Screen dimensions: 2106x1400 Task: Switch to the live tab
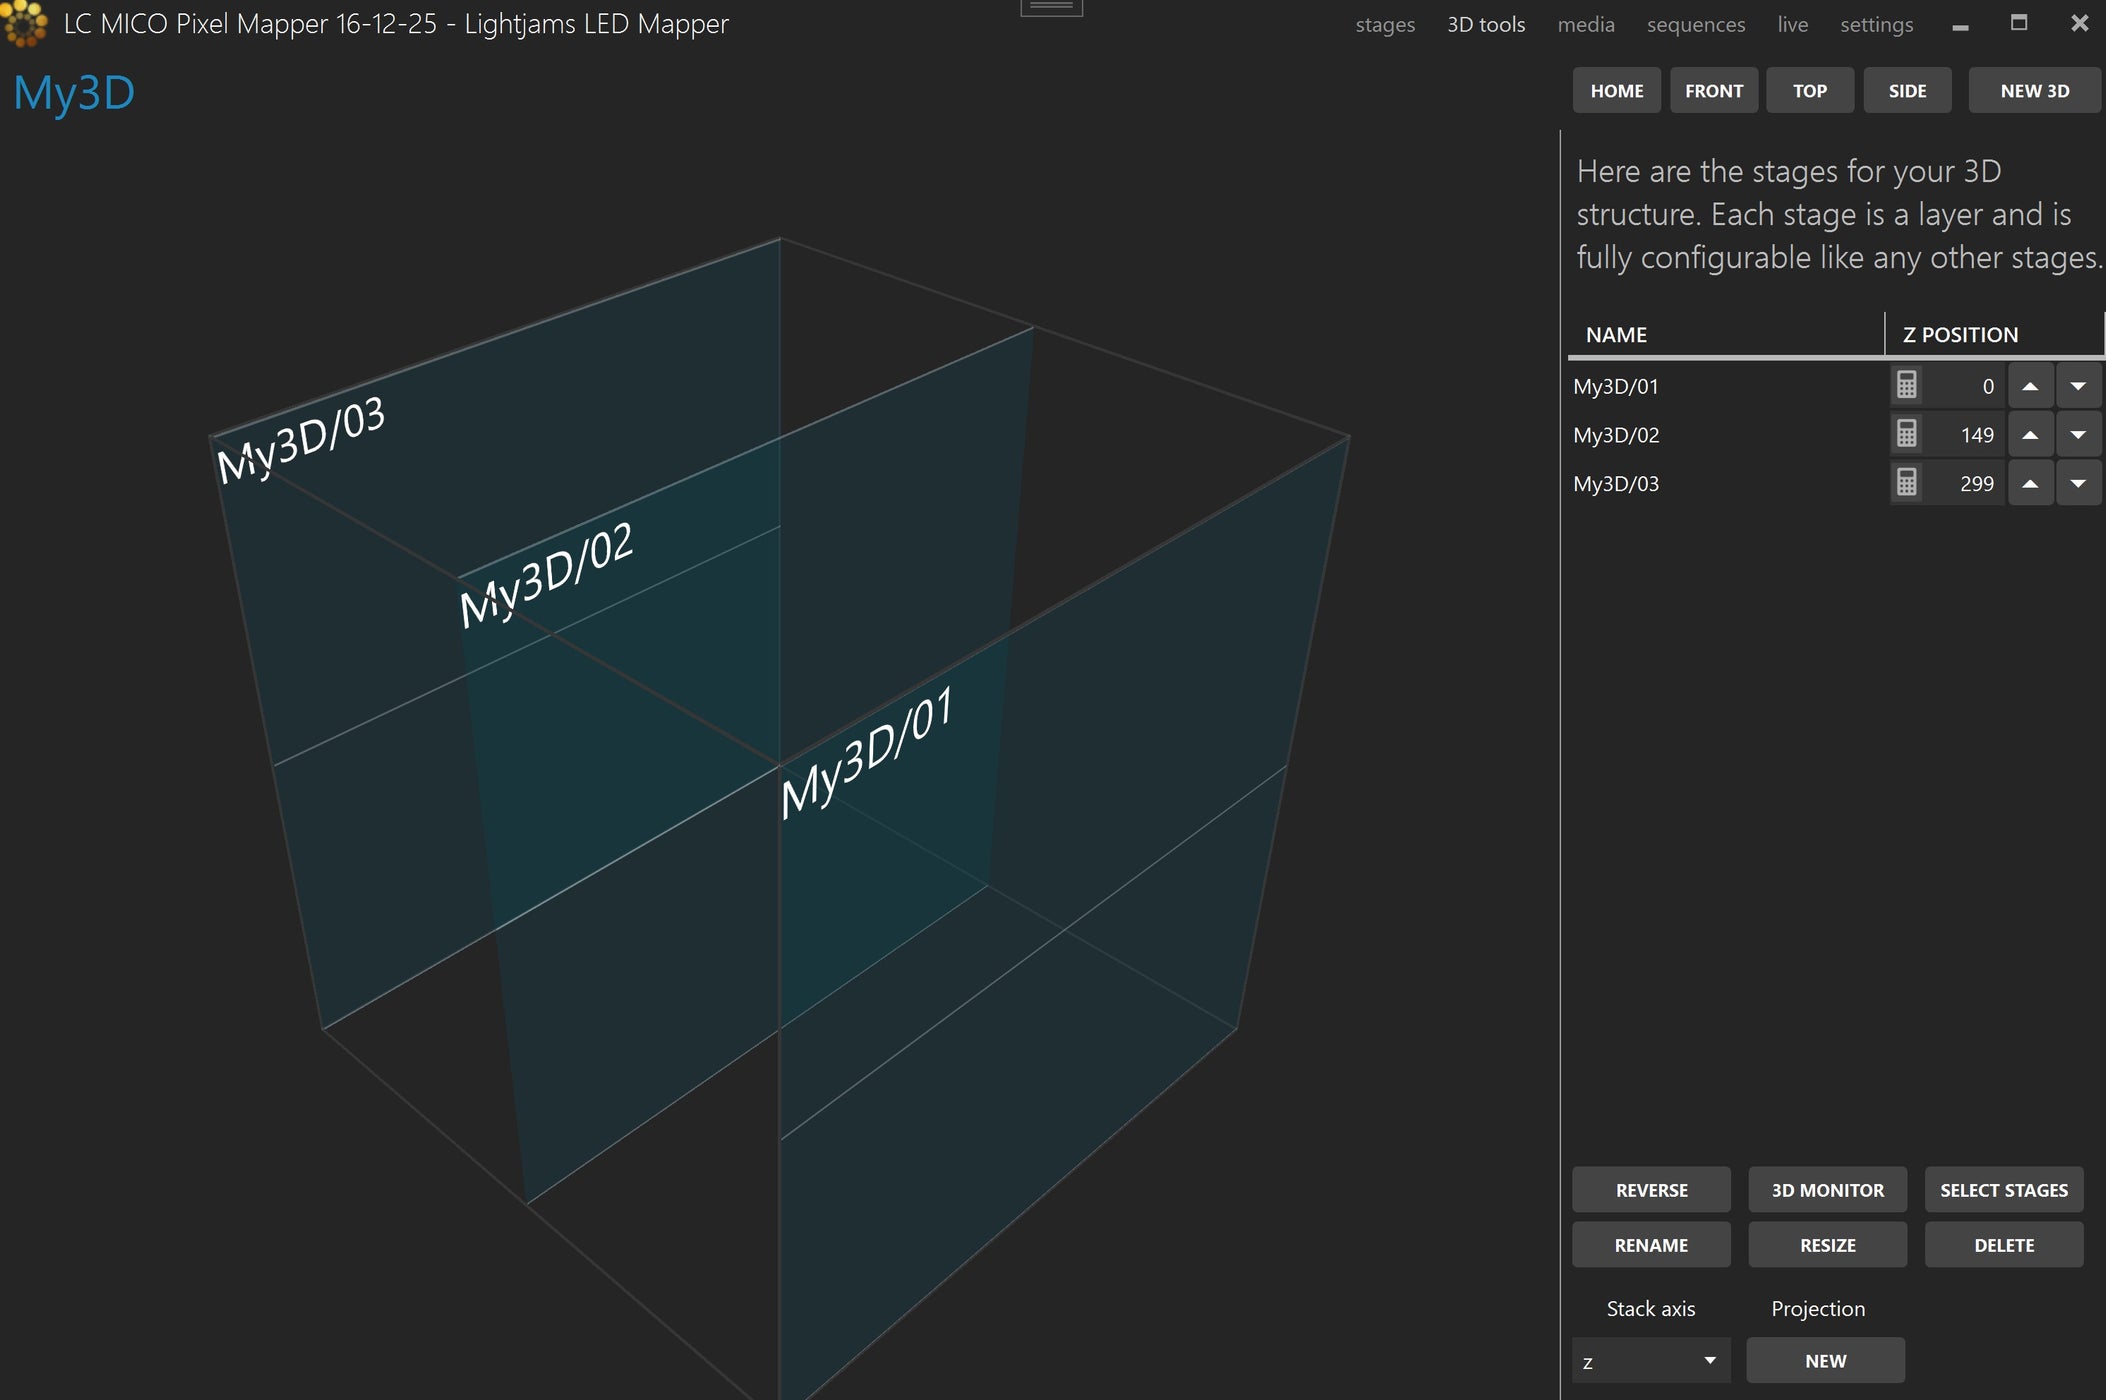[x=1792, y=25]
